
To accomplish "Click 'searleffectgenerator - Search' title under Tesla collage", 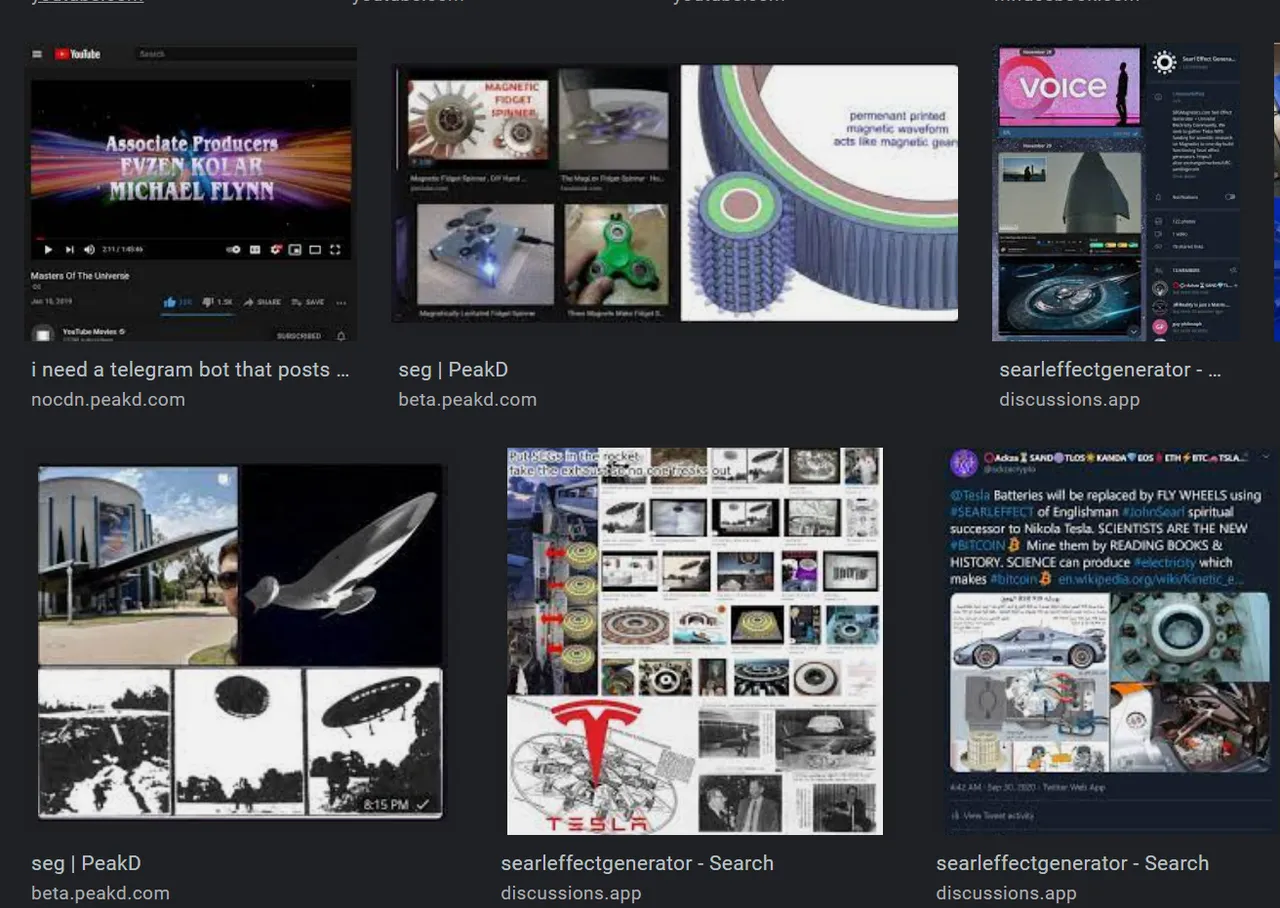I will coord(637,863).
